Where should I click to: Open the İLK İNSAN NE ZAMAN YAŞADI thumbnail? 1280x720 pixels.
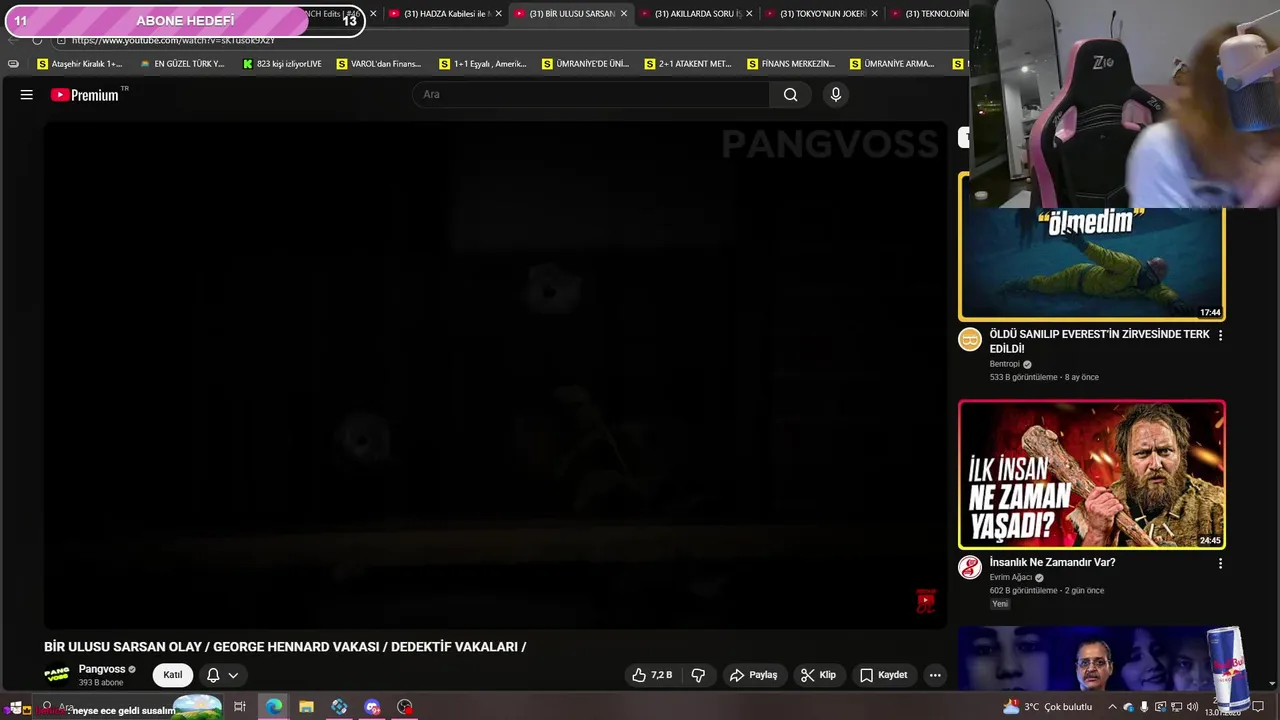click(x=1092, y=475)
